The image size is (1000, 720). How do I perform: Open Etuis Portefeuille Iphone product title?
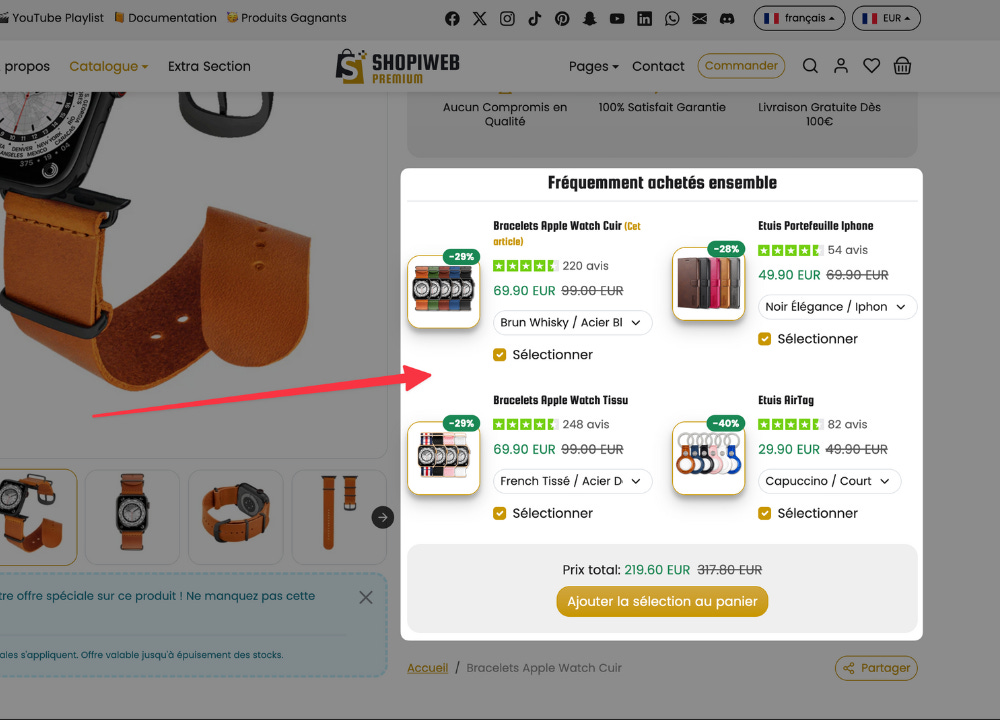click(815, 226)
